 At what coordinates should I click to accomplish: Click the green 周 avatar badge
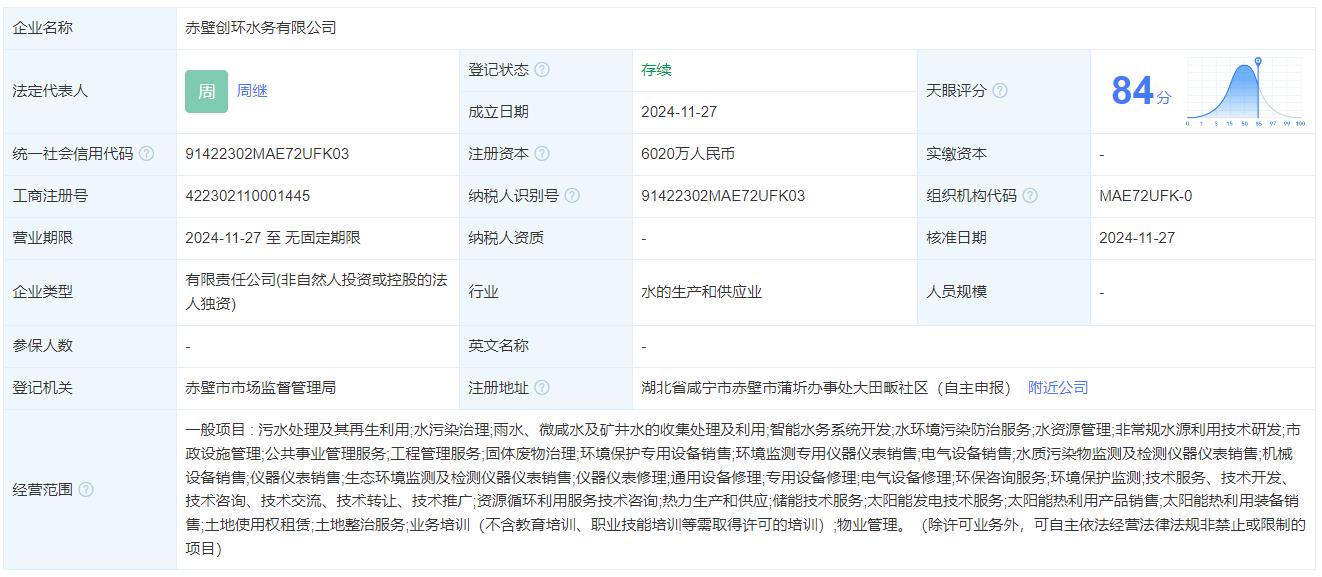tap(206, 91)
